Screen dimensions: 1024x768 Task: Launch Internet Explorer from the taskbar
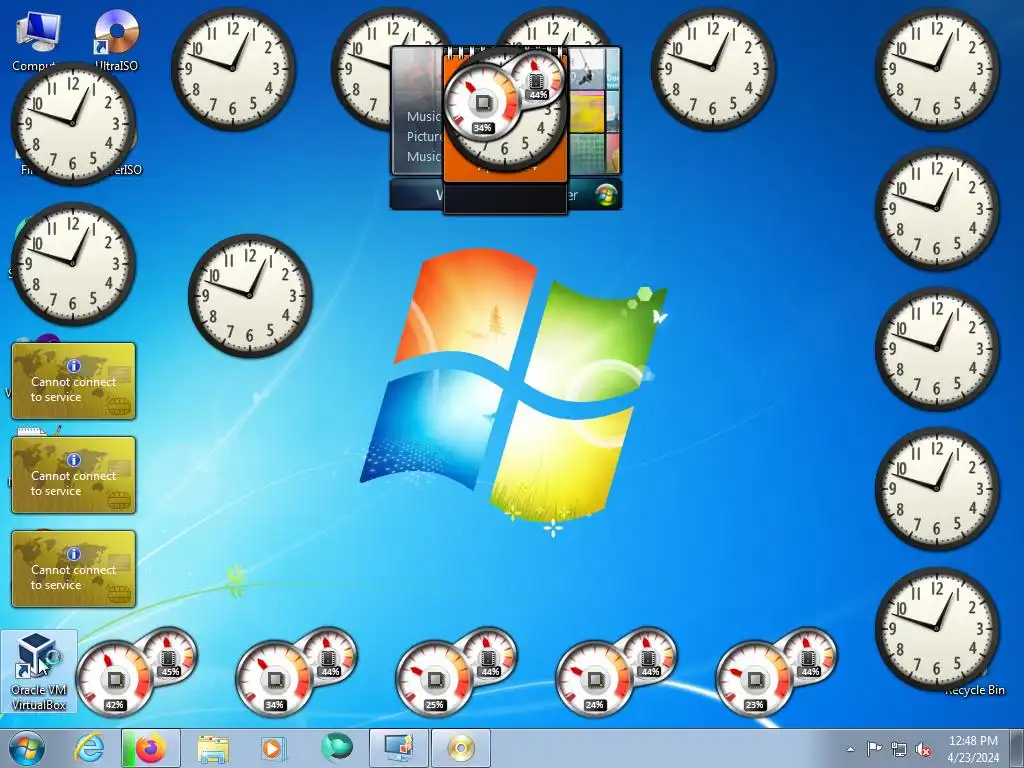pyautogui.click(x=89, y=748)
